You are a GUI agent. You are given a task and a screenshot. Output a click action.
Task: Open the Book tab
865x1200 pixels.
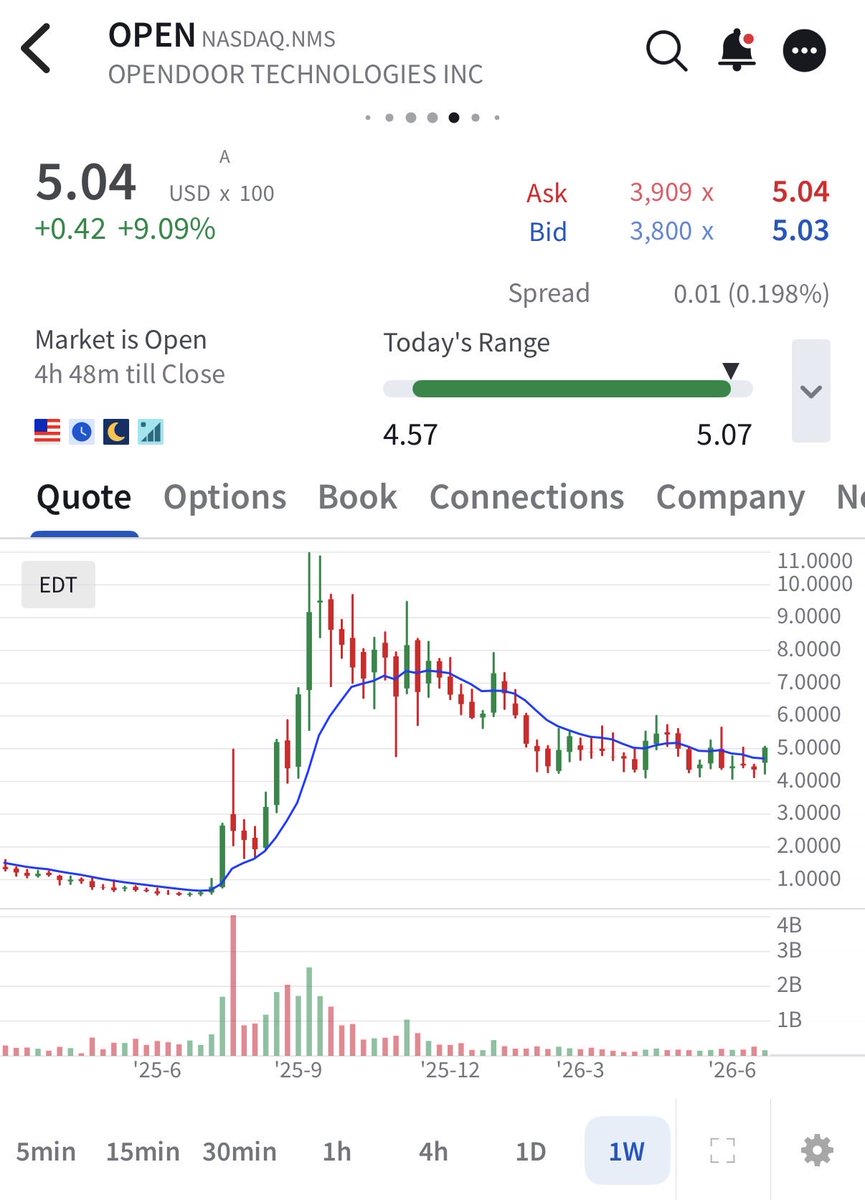357,497
